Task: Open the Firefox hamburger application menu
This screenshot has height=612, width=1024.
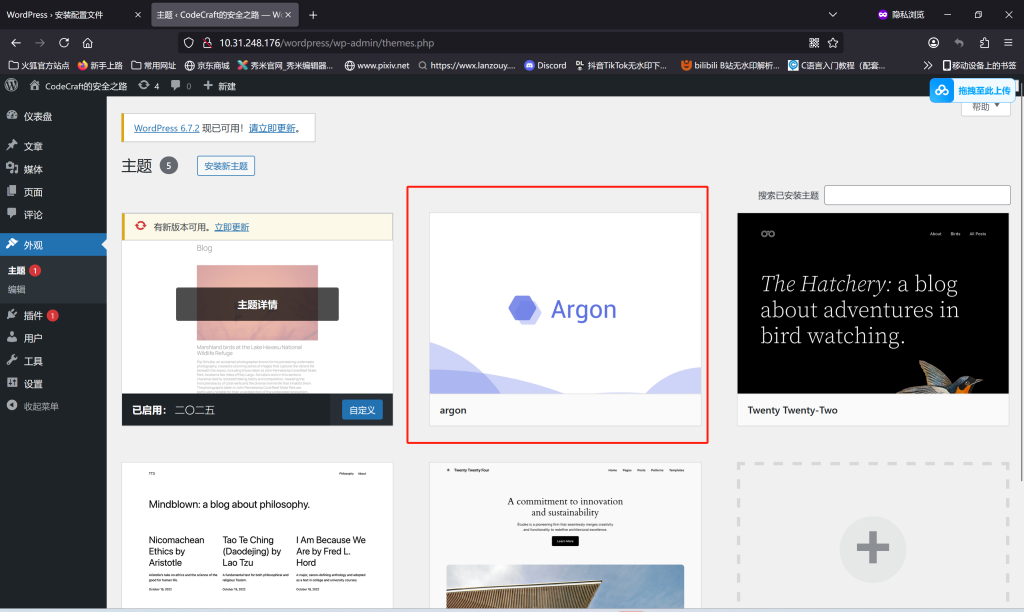Action: tap(1008, 43)
